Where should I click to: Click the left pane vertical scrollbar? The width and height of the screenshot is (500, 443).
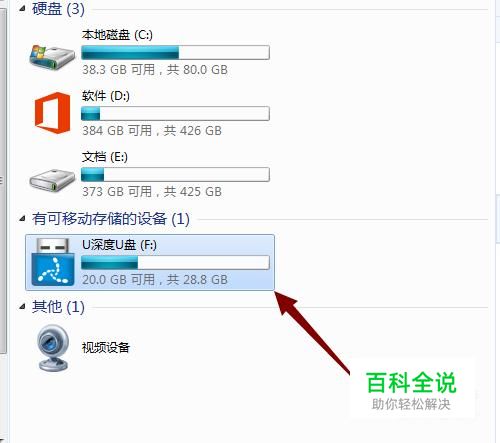tap(3, 180)
